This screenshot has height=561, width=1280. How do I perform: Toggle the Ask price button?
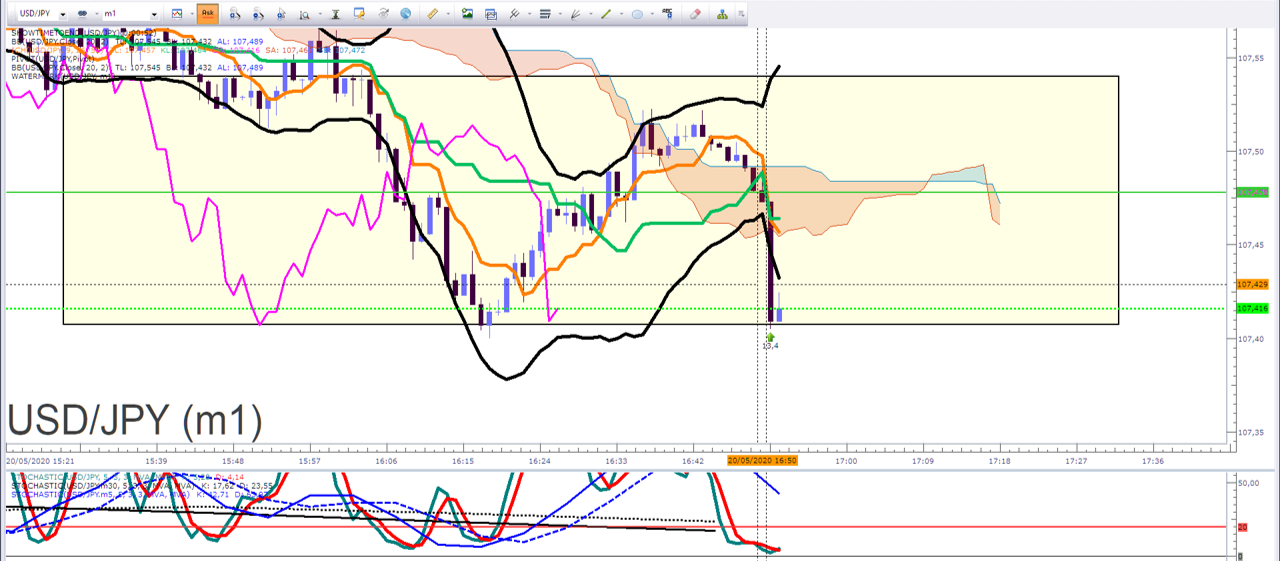click(207, 14)
